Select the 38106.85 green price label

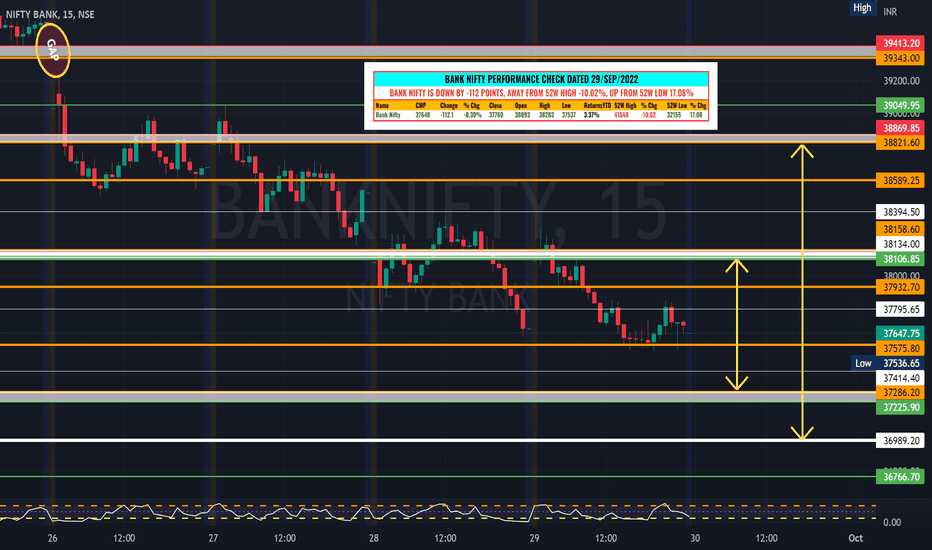(x=900, y=259)
